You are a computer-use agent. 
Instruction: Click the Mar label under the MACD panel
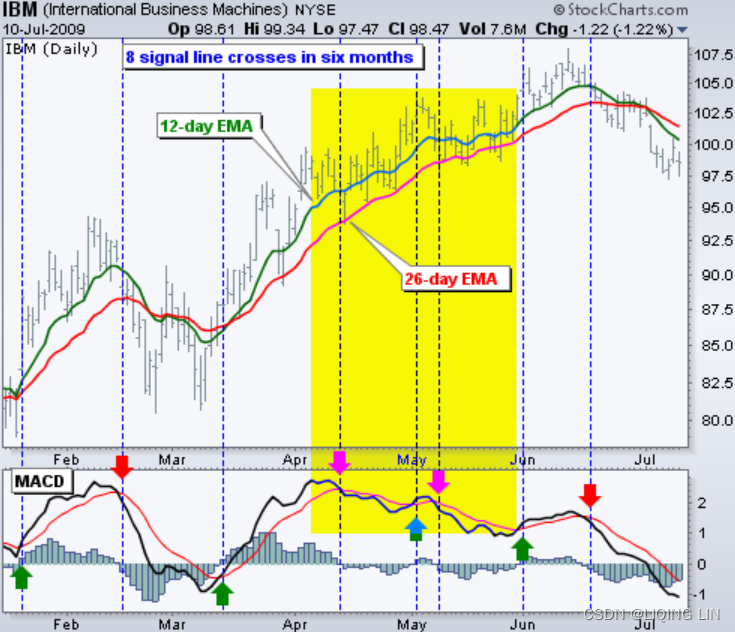[x=172, y=624]
